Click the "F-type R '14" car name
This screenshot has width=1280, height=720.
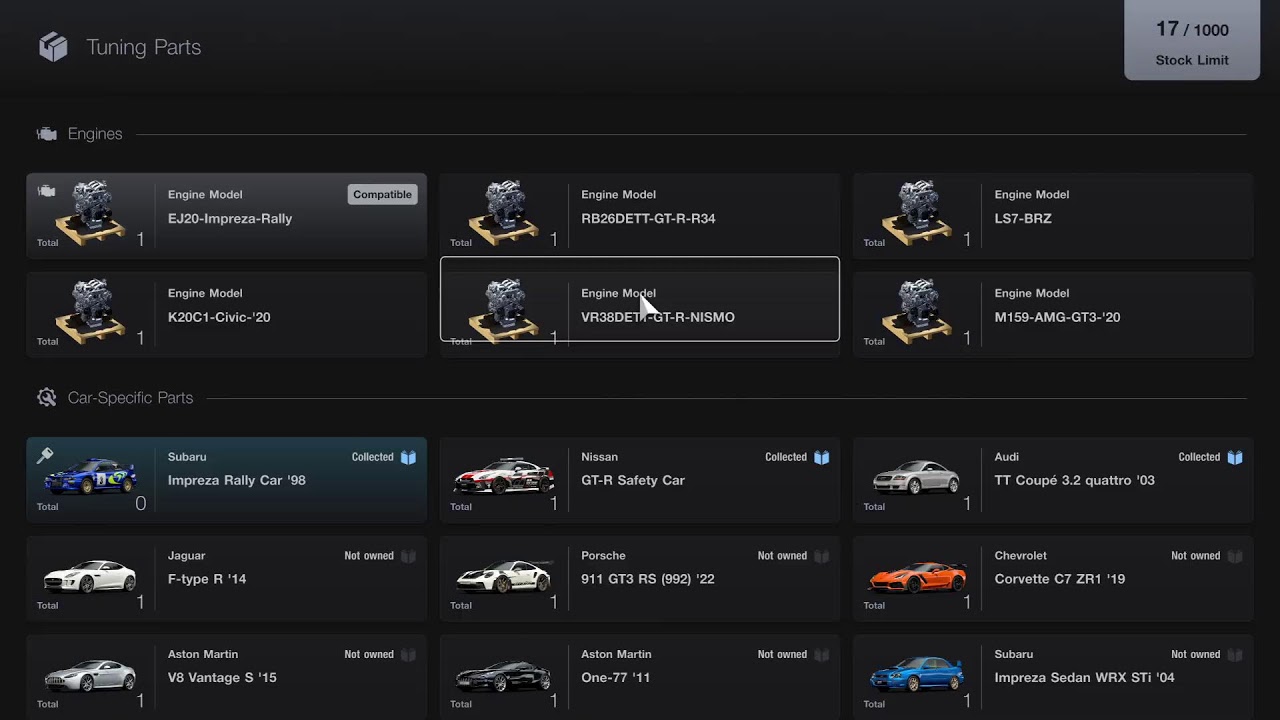(207, 580)
